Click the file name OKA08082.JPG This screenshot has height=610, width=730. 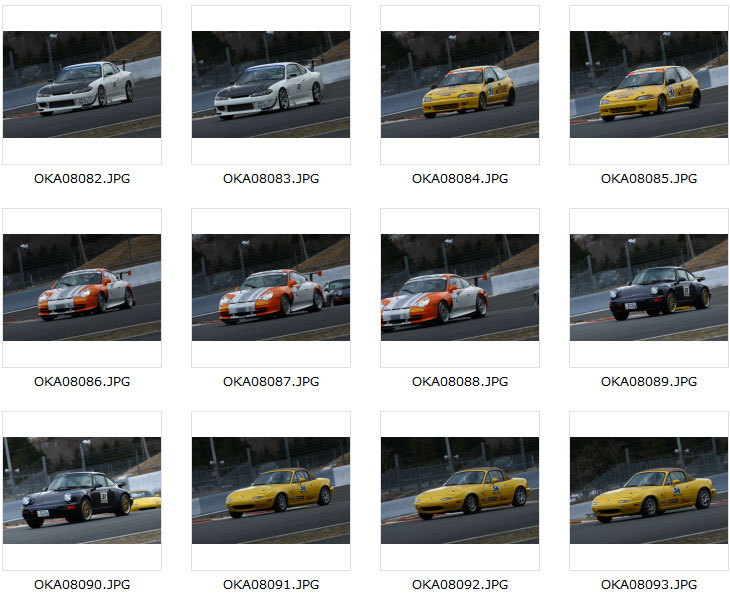[82, 179]
